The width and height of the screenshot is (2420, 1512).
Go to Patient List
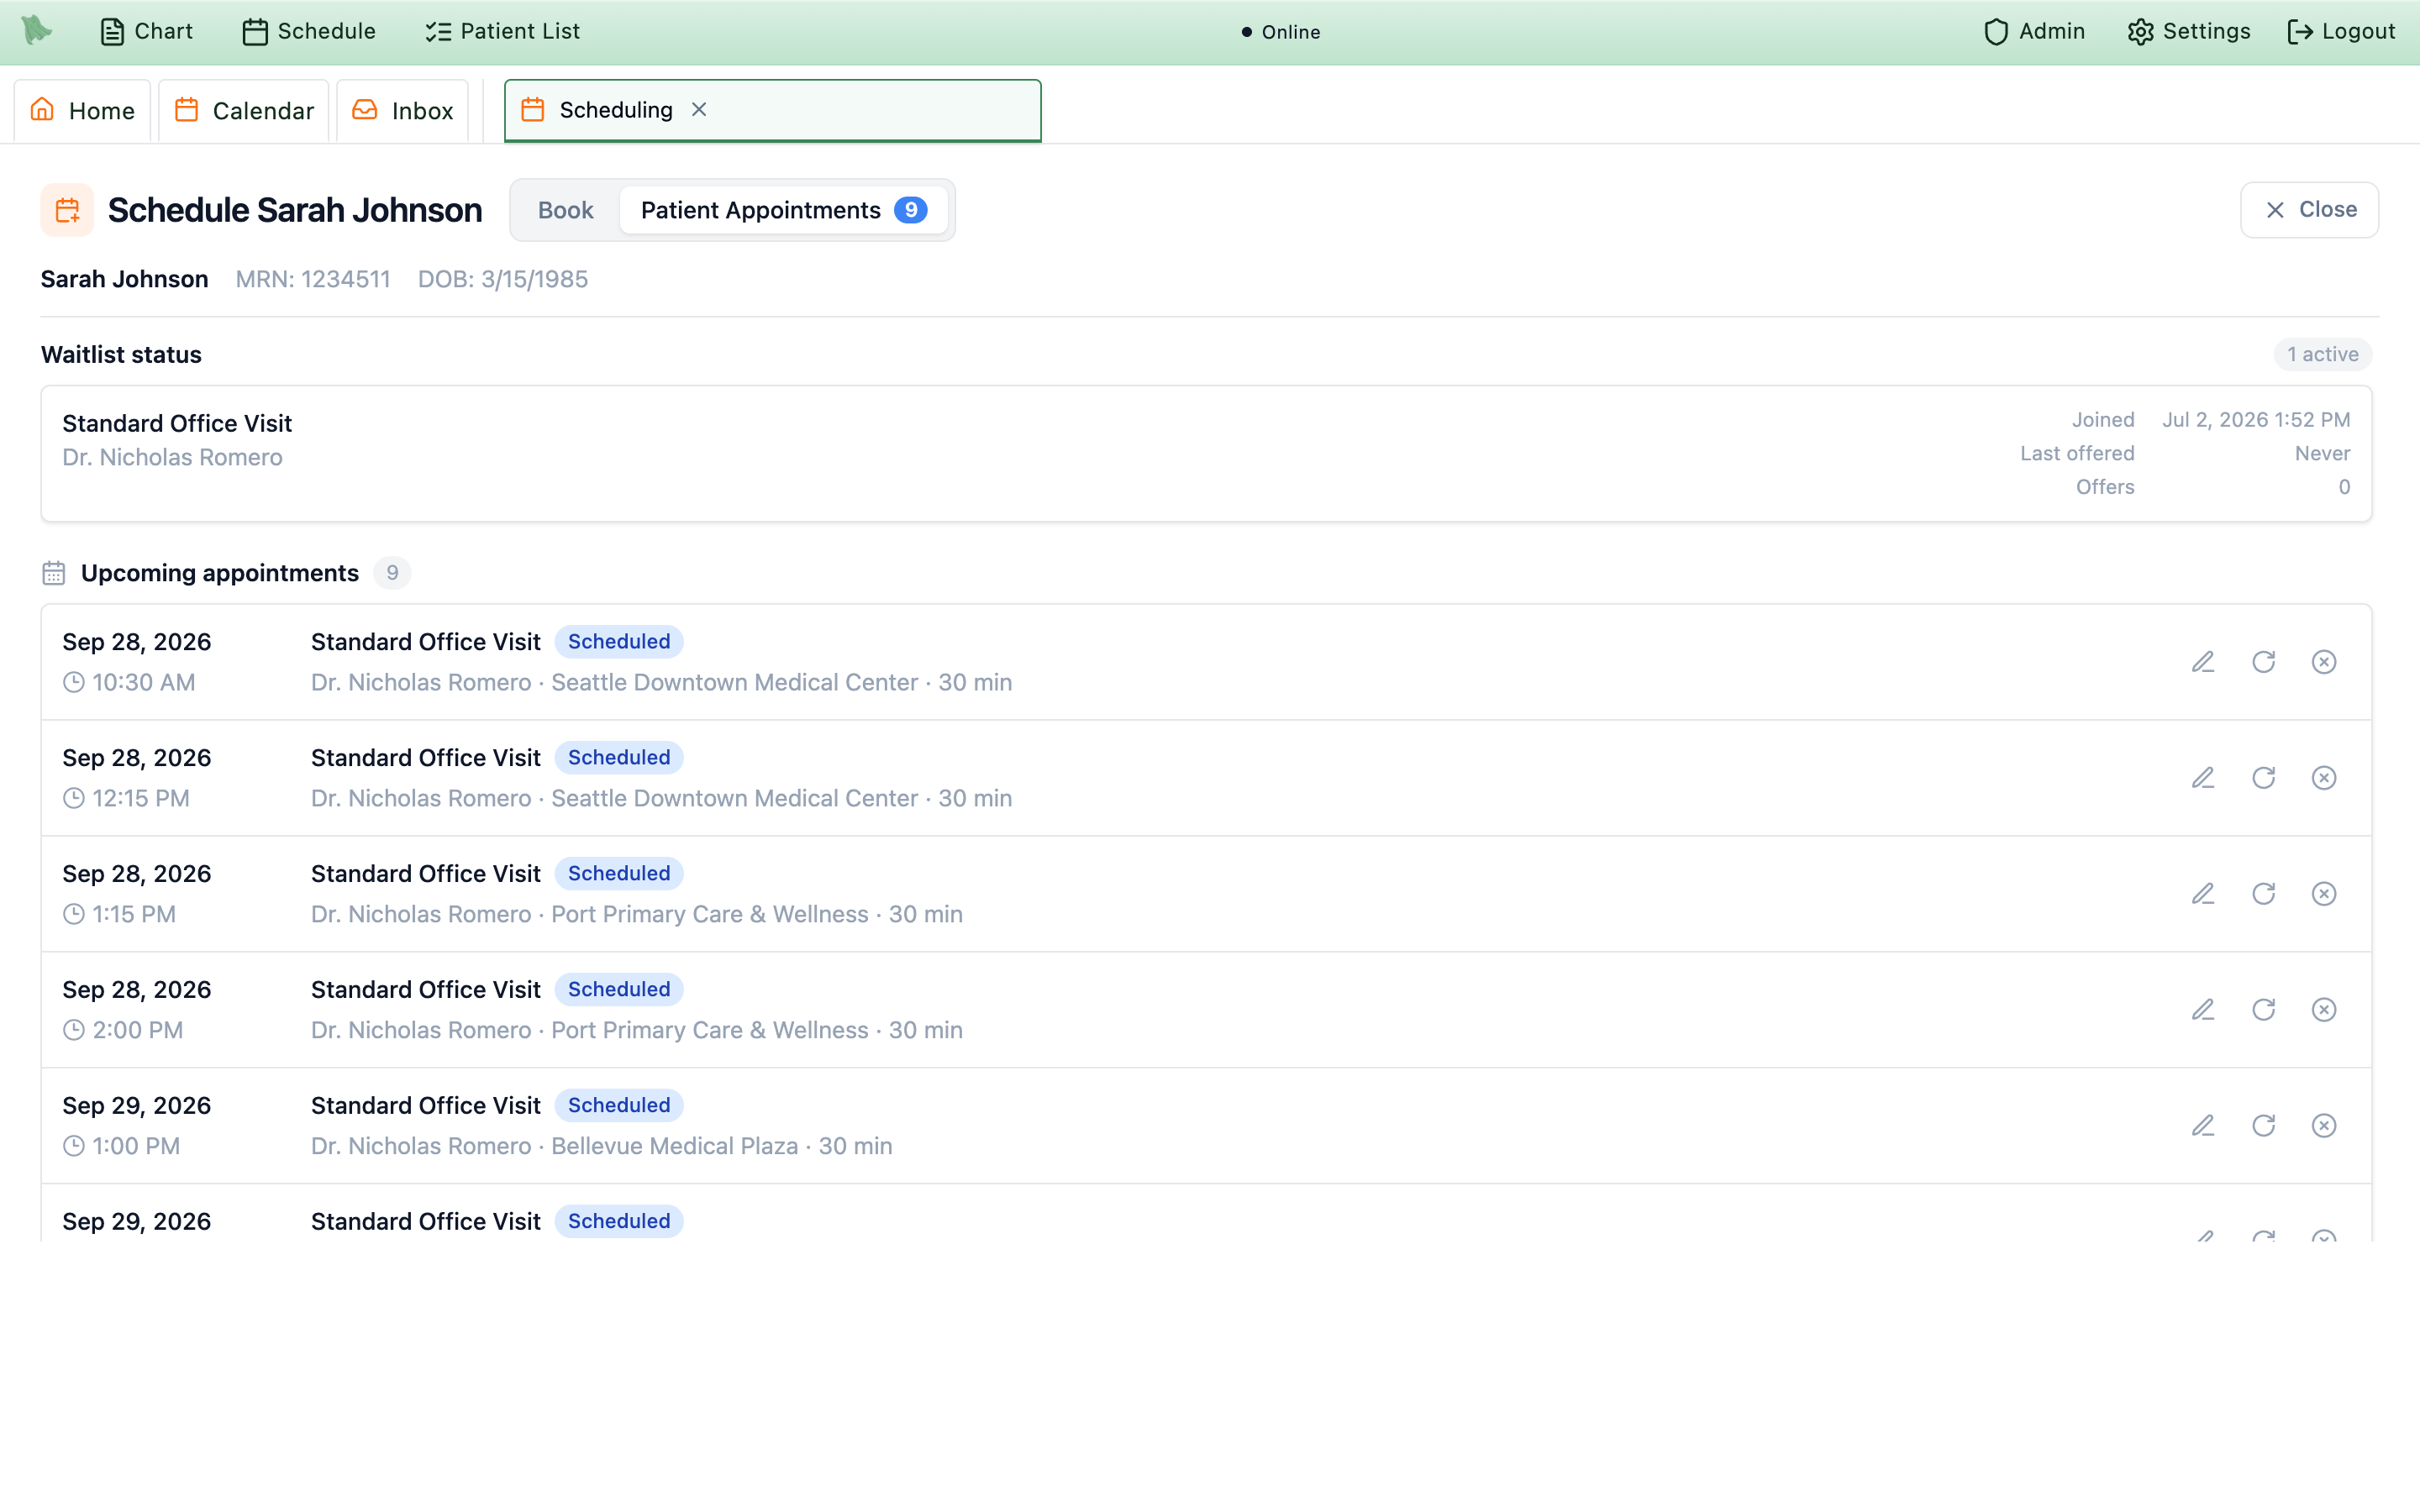click(502, 32)
